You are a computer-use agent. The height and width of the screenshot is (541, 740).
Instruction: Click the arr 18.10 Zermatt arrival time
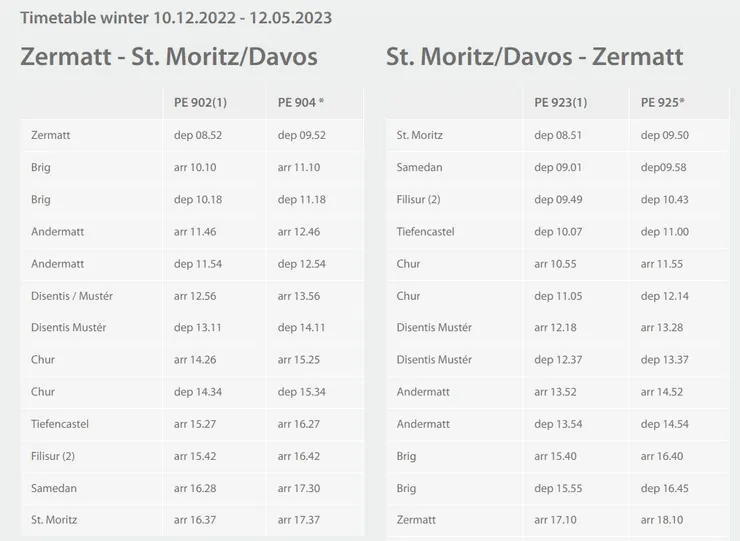(664, 520)
